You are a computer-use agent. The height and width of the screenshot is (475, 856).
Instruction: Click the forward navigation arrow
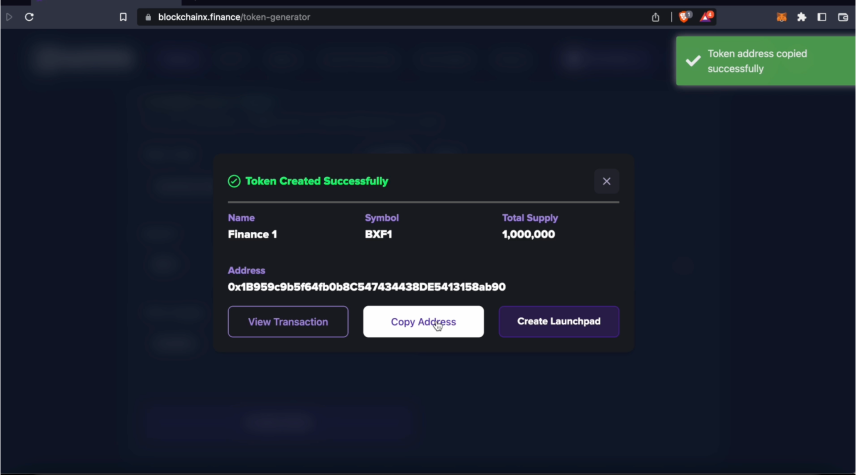tap(9, 17)
